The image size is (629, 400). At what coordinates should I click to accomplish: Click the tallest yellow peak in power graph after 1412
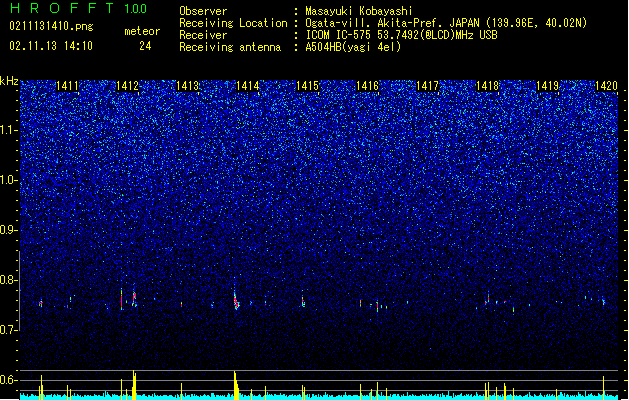pyautogui.click(x=134, y=384)
